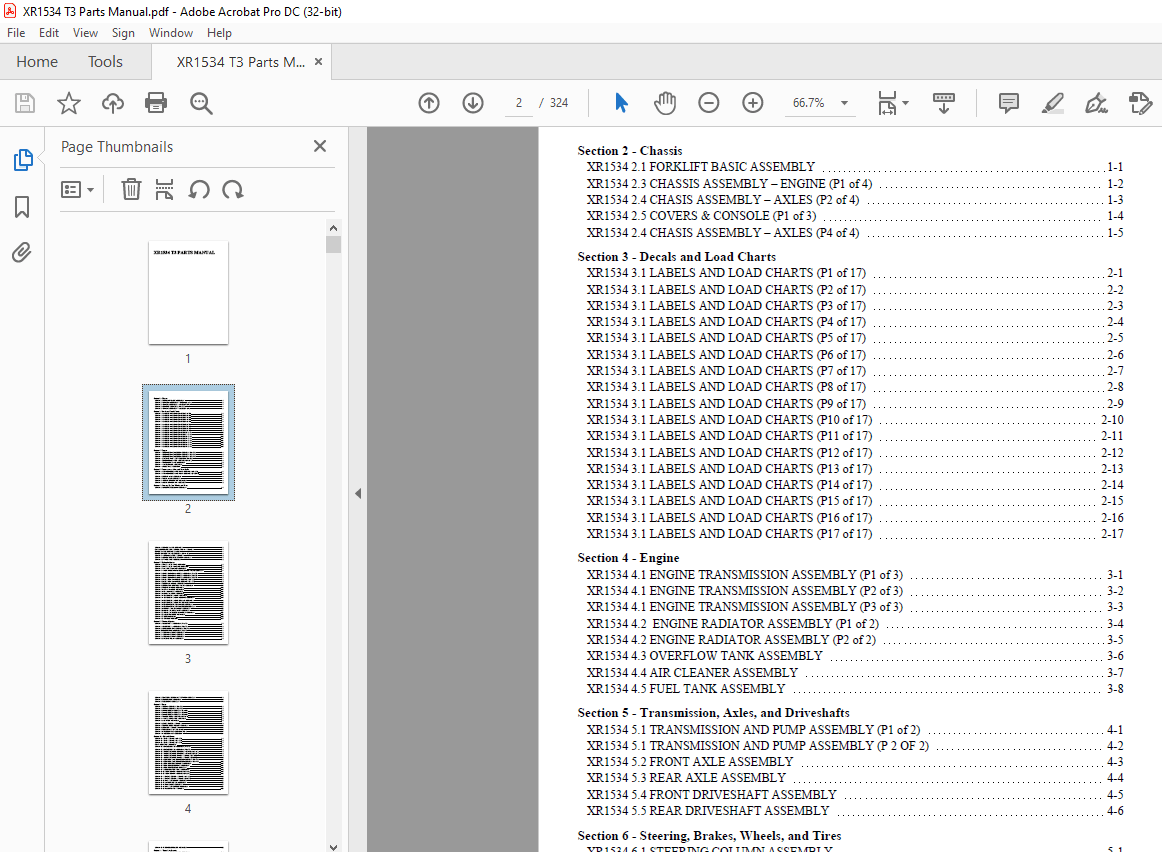Delete selected page thumbnail with trash icon

pos(131,189)
